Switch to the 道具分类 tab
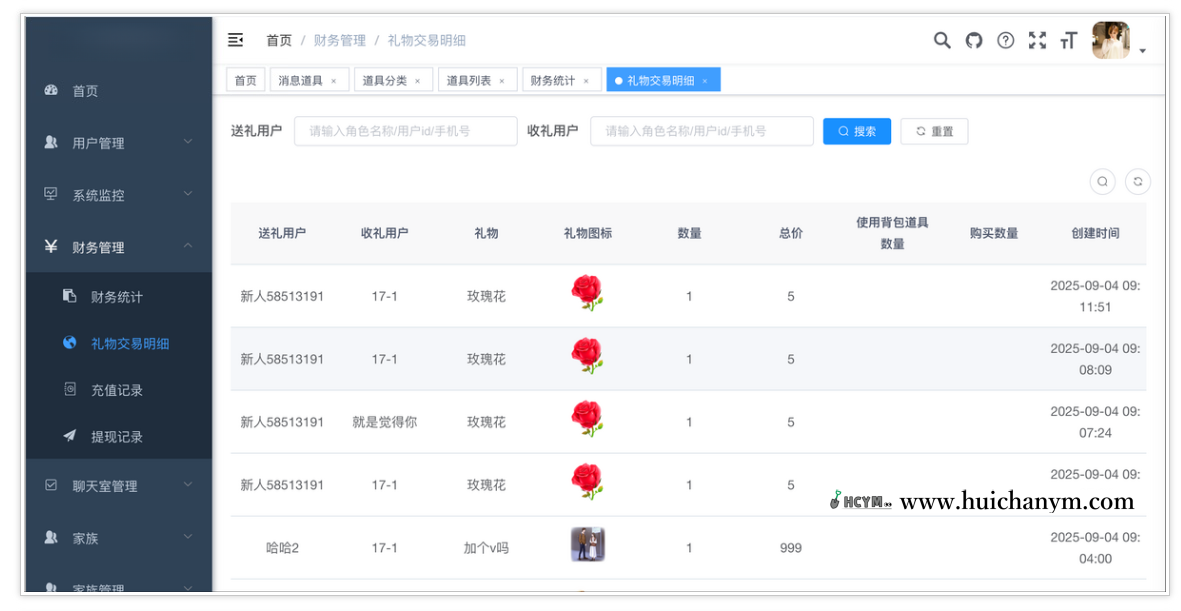The width and height of the screenshot is (1181, 611). (x=385, y=79)
